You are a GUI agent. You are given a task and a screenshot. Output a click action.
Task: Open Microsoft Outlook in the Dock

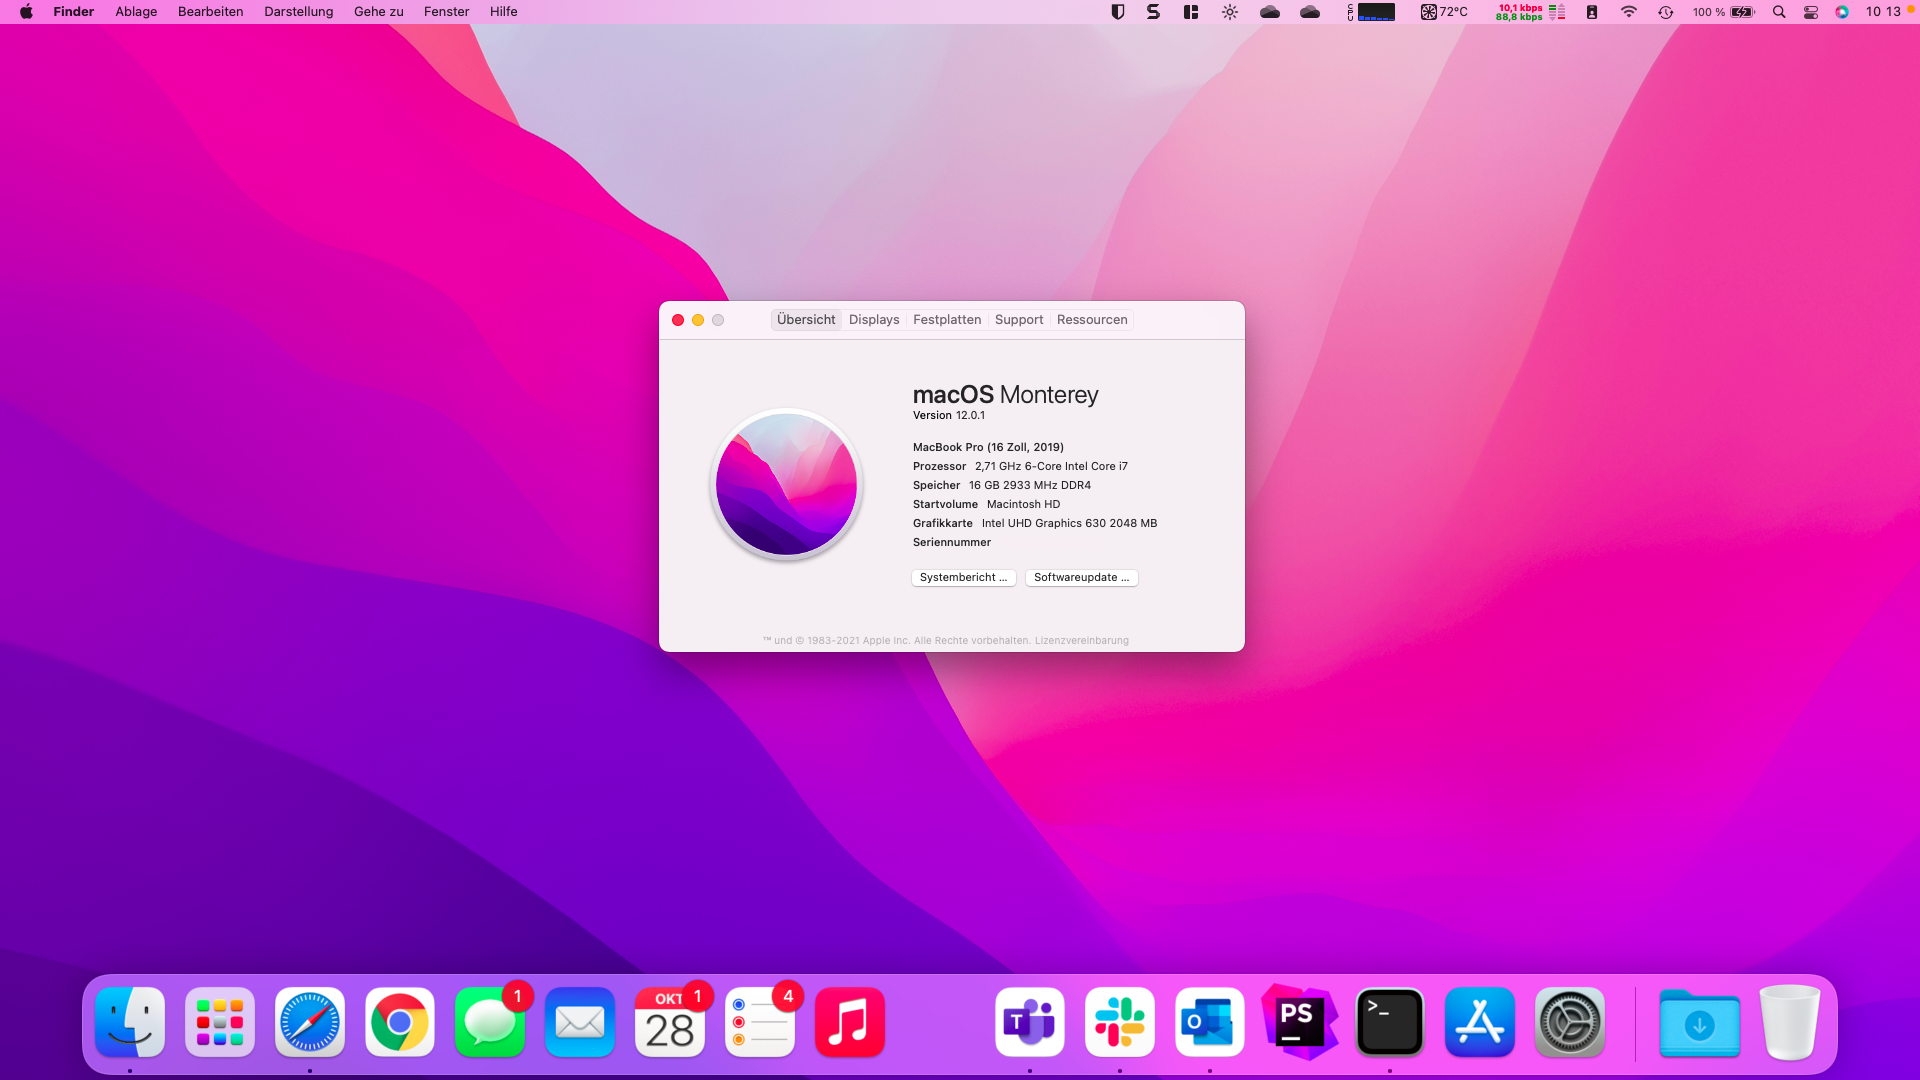tap(1210, 1022)
